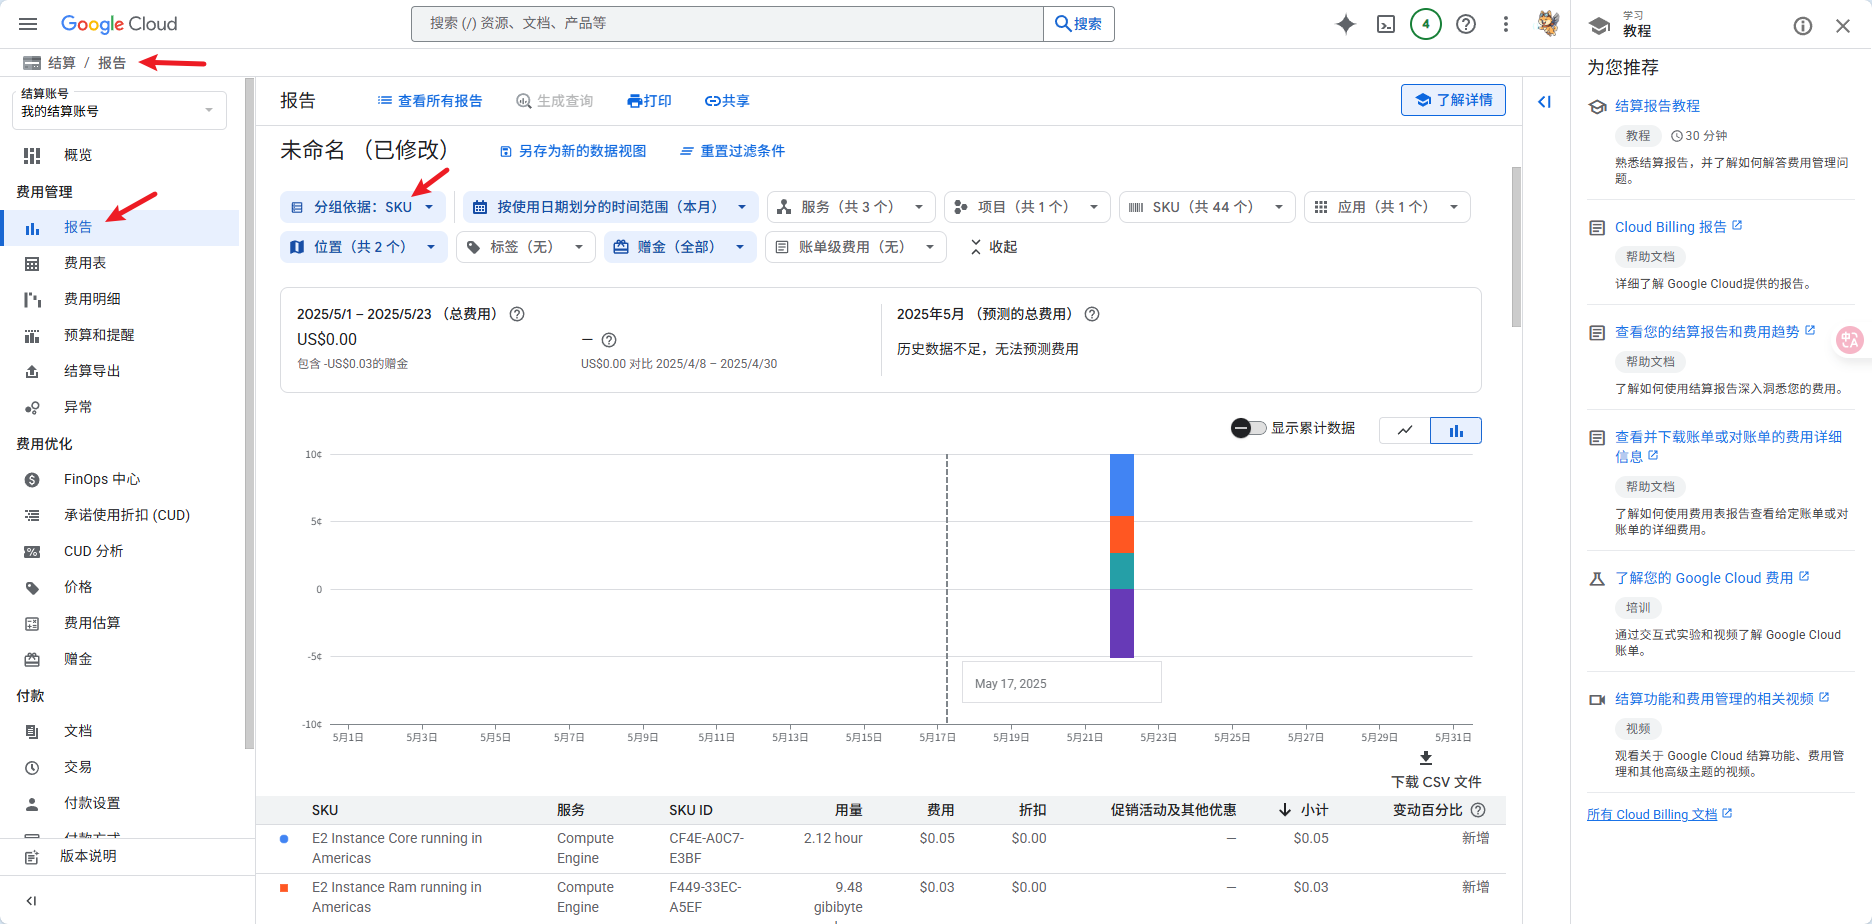
Task: Open the Cost table menu item
Action: coord(85,263)
